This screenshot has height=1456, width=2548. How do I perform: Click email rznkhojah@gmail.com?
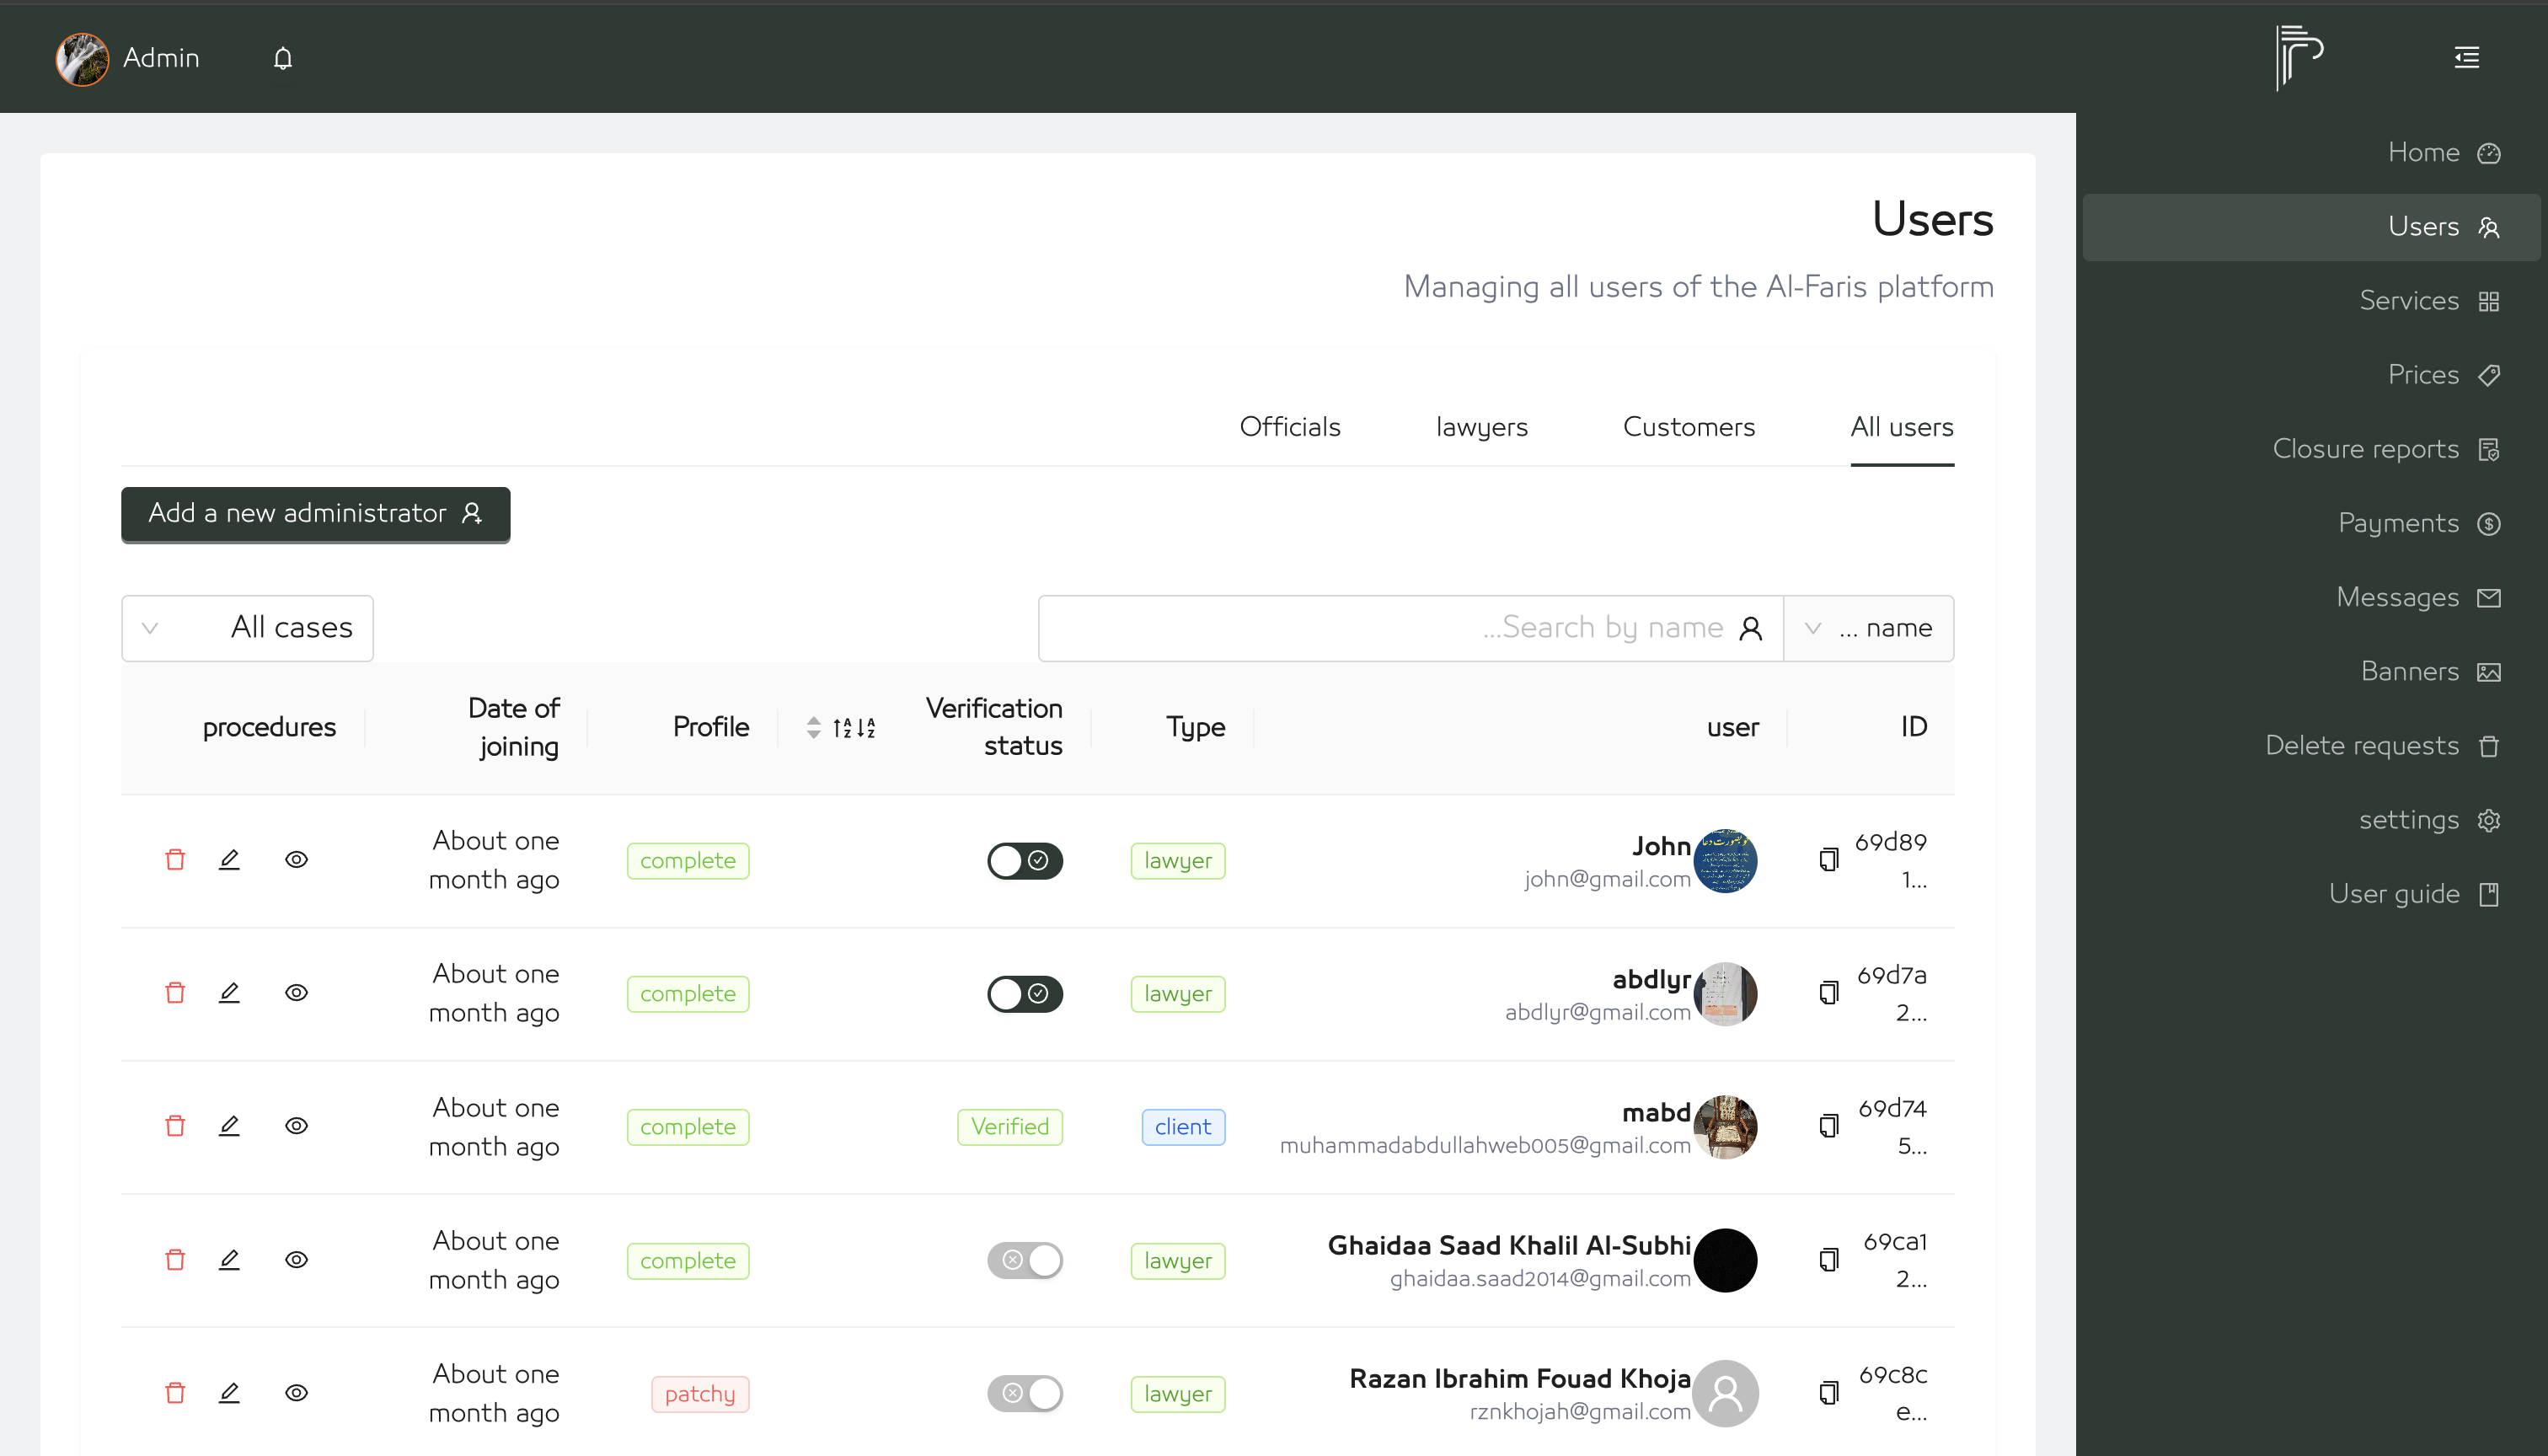click(x=1580, y=1412)
